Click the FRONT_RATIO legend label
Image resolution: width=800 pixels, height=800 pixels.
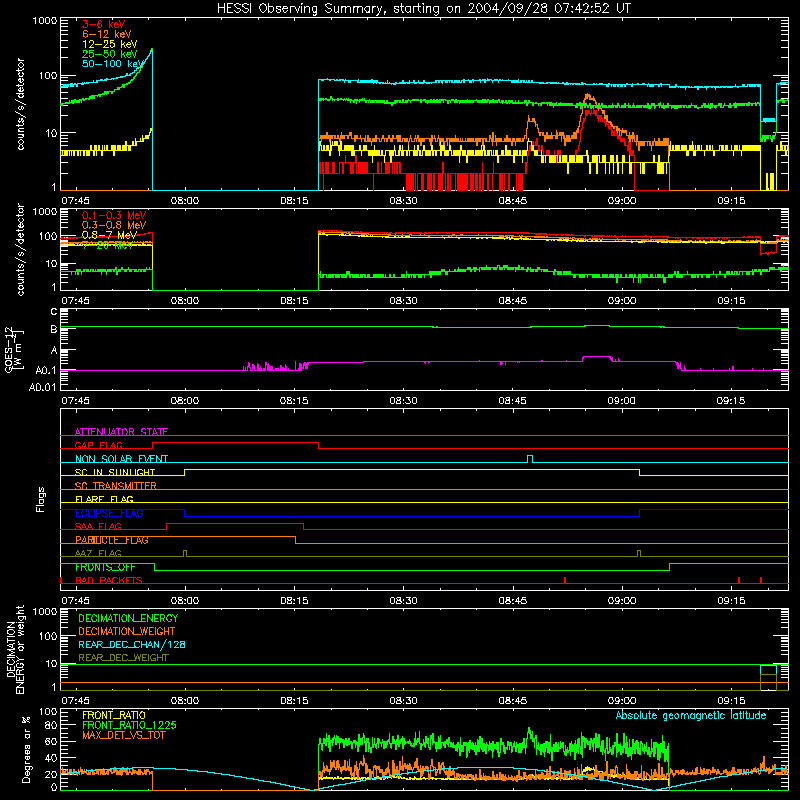pos(114,715)
